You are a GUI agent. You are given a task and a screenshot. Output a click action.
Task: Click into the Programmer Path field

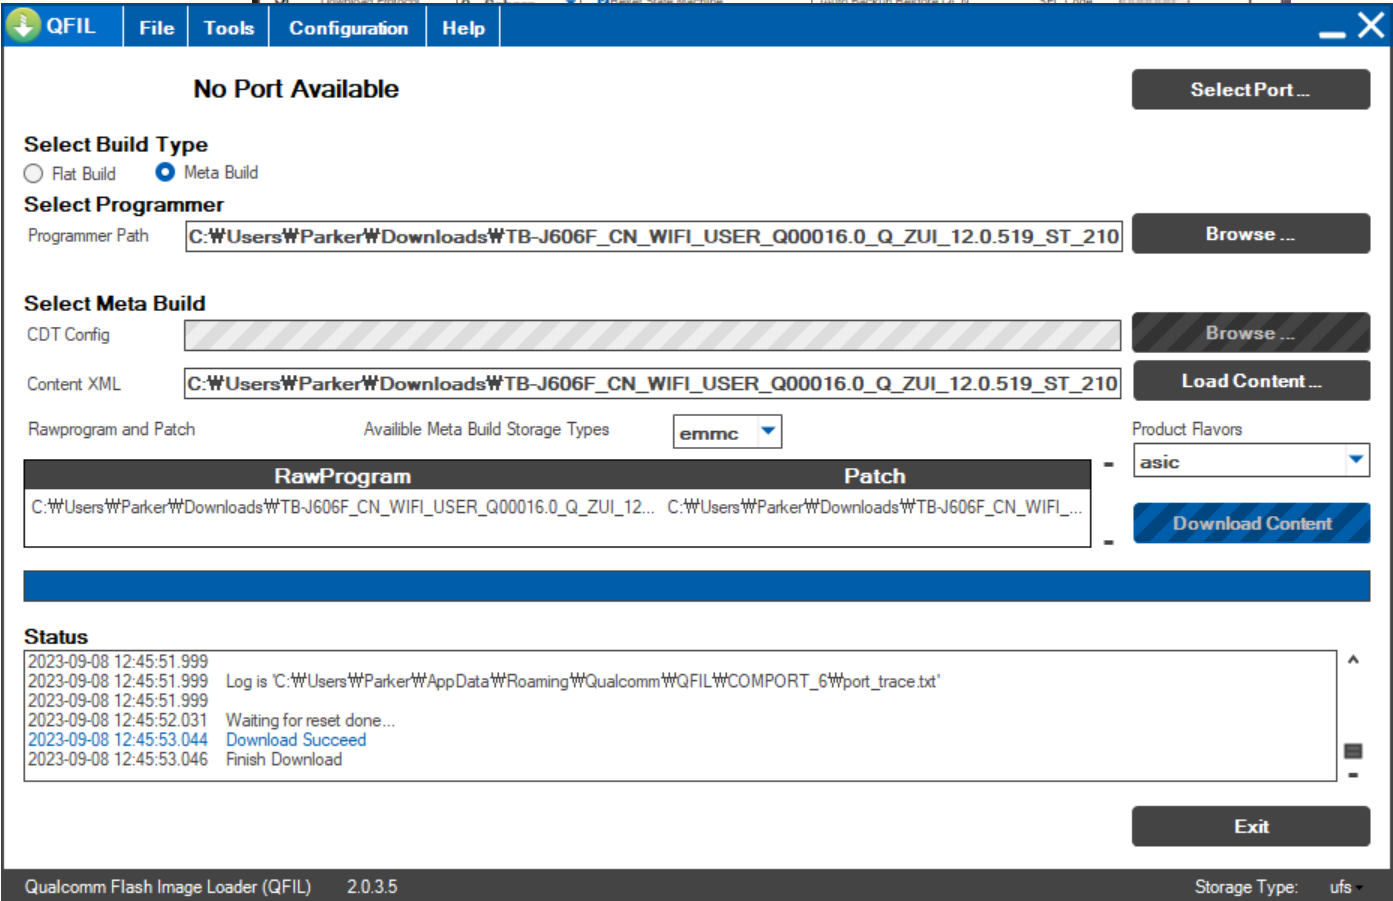coord(653,236)
